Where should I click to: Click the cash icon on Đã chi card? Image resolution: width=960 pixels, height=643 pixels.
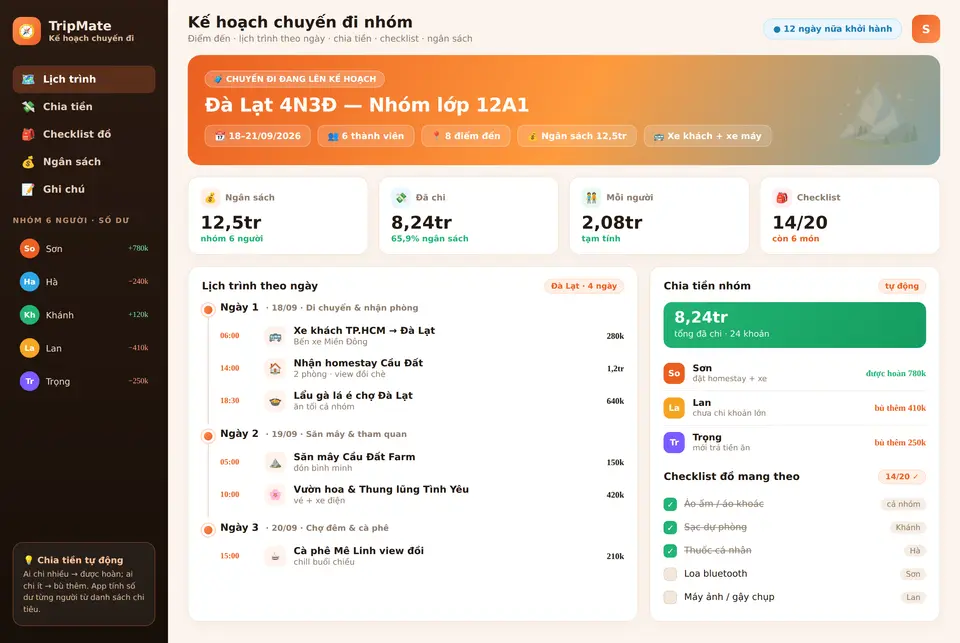(400, 197)
